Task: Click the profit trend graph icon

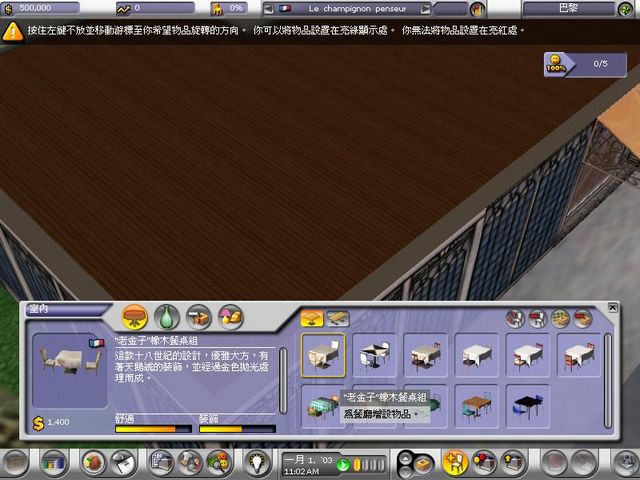Action: point(123,9)
